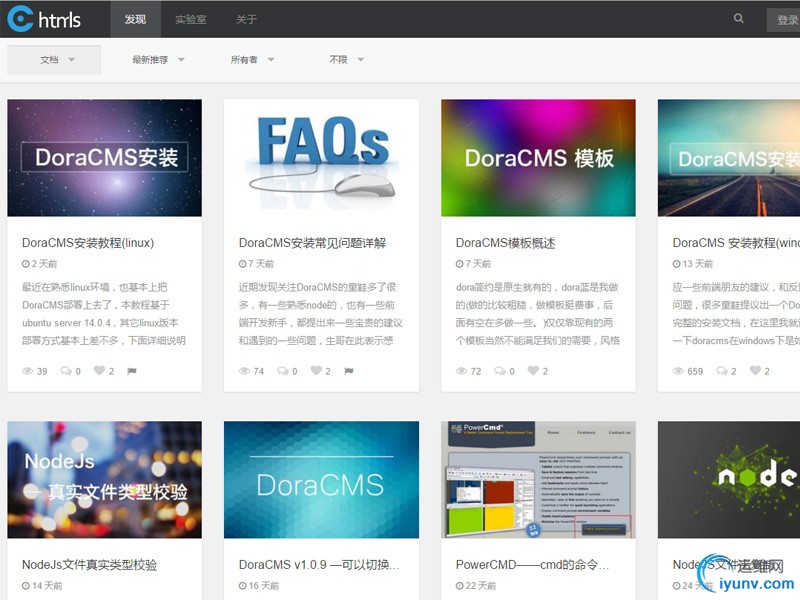Go to the 关于 nav tab
Viewport: 800px width, 600px height.
246,19
